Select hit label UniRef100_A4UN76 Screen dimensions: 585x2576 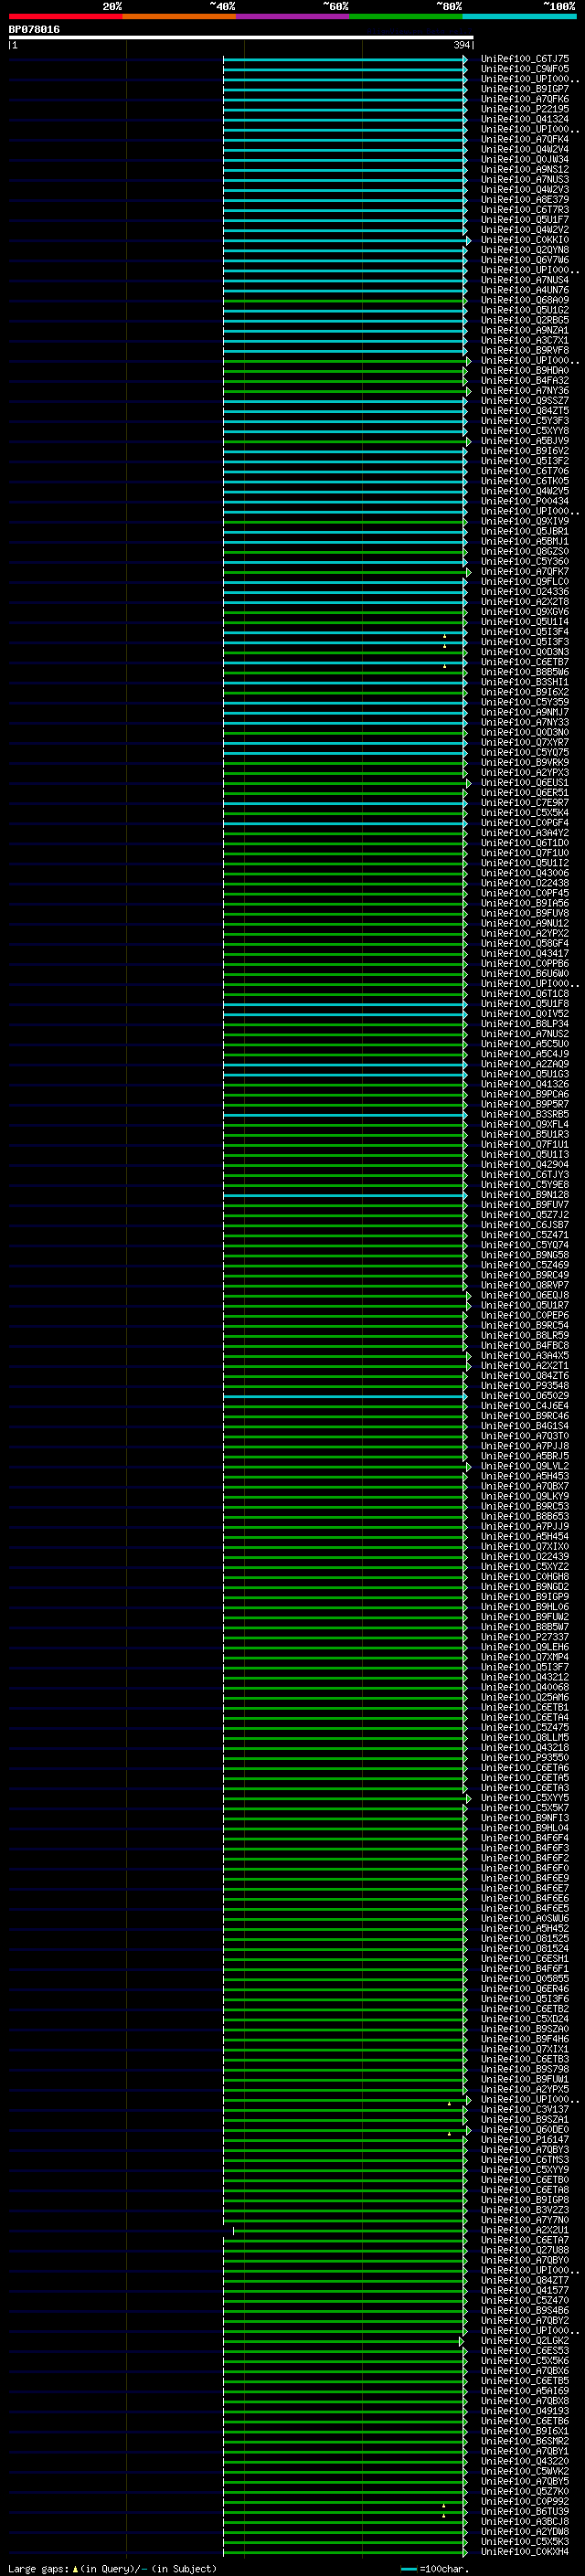pos(524,290)
